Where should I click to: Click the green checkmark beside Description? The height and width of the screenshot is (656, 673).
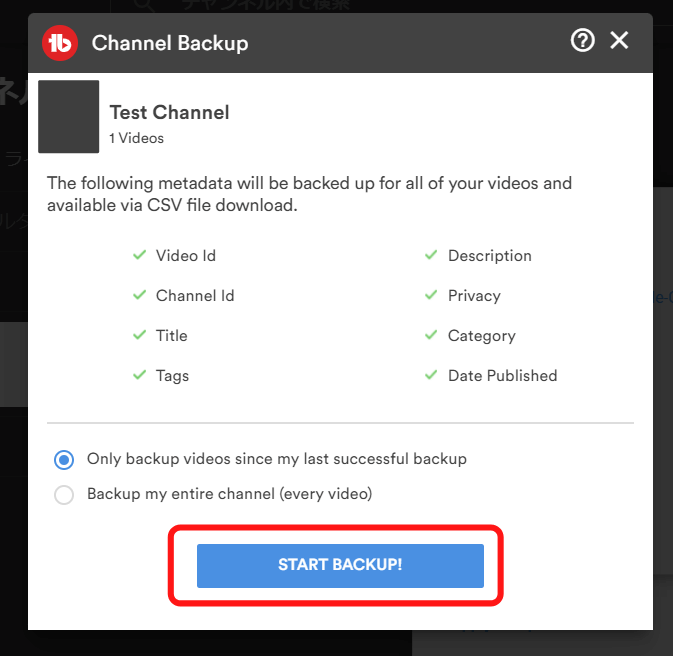tap(431, 255)
